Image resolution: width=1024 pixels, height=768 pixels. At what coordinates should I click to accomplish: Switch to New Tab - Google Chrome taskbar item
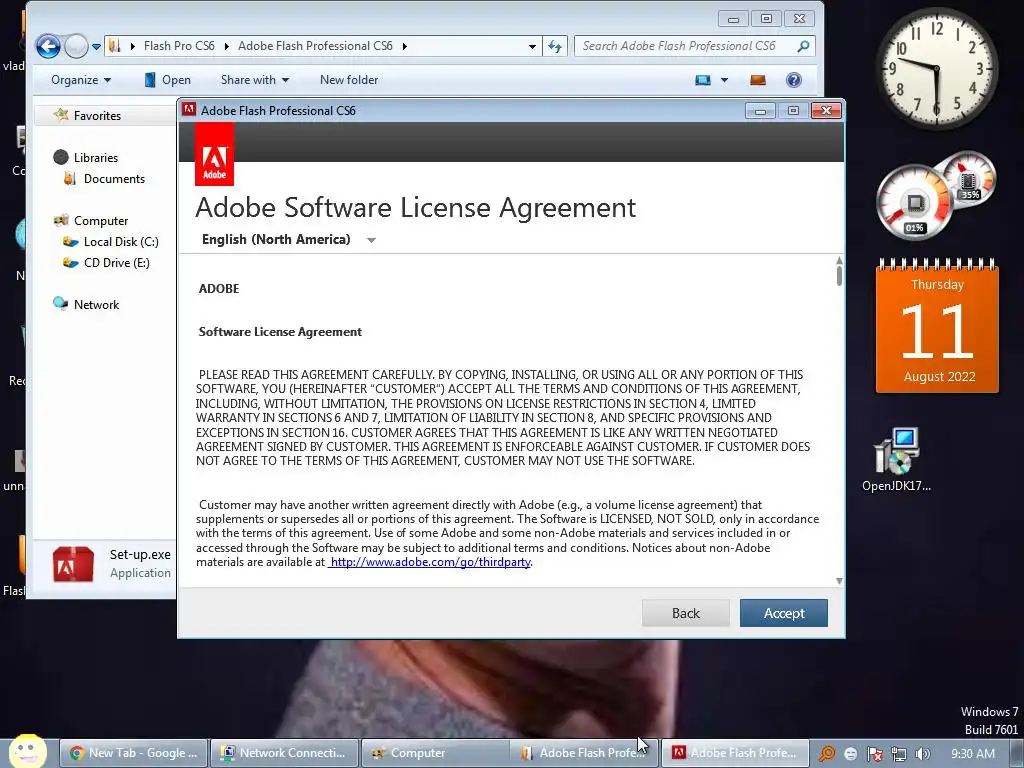click(134, 753)
